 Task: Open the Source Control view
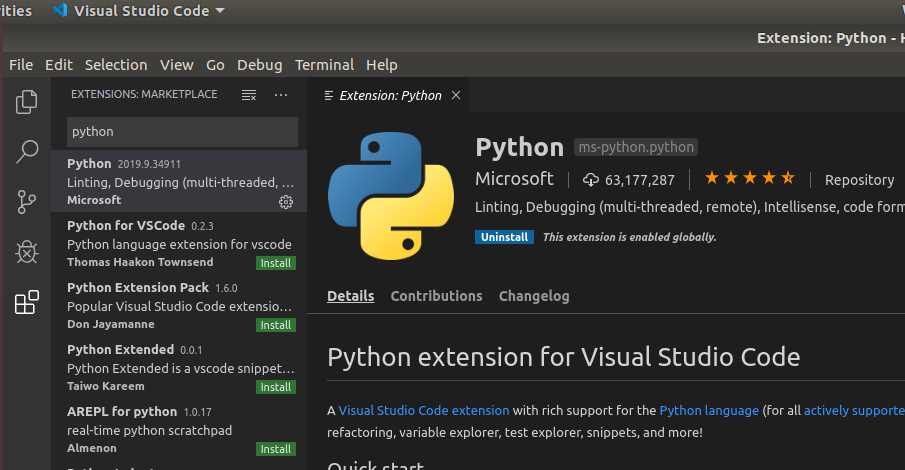(27, 202)
